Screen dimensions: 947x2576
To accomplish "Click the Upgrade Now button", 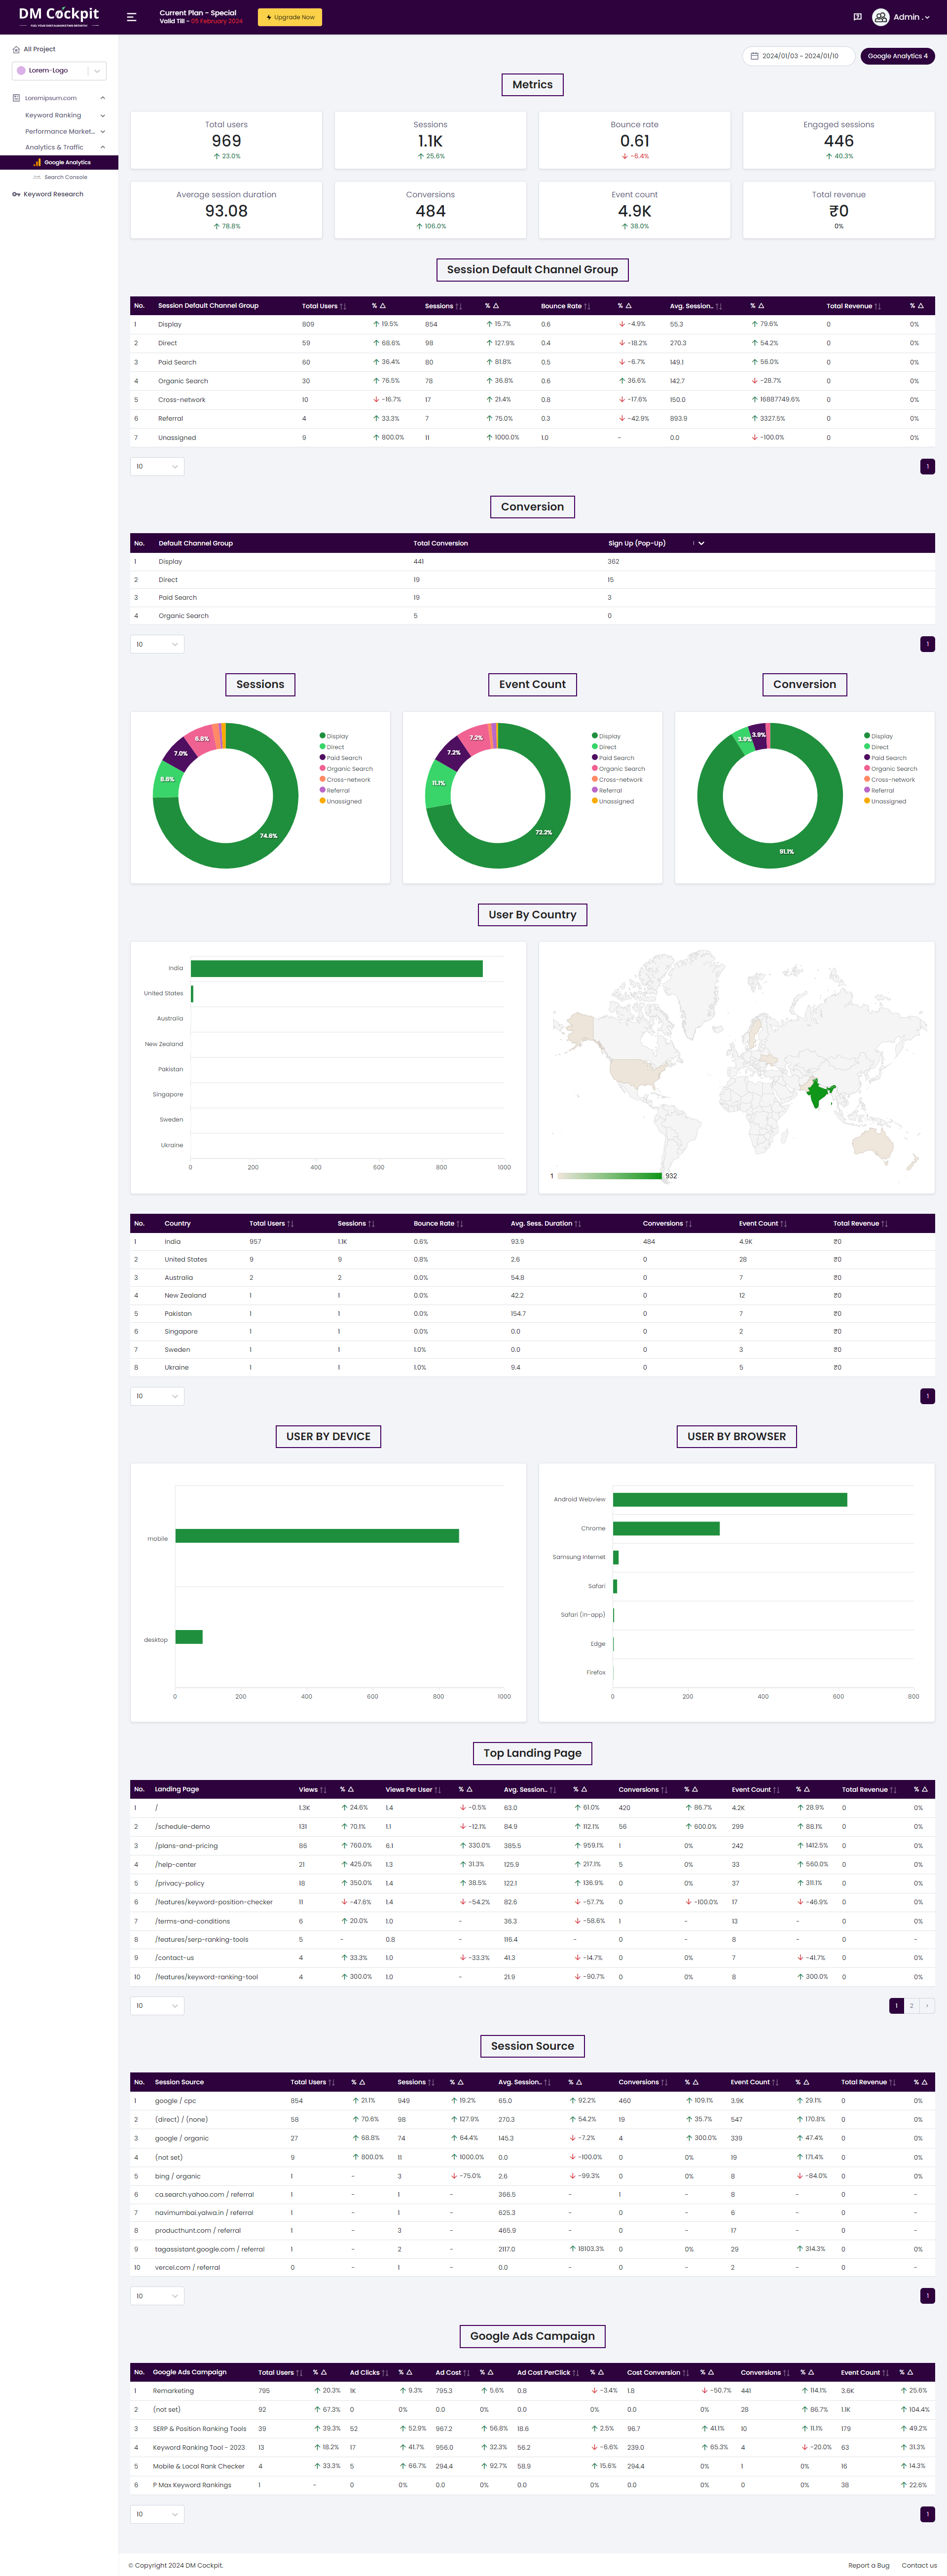I will (290, 17).
